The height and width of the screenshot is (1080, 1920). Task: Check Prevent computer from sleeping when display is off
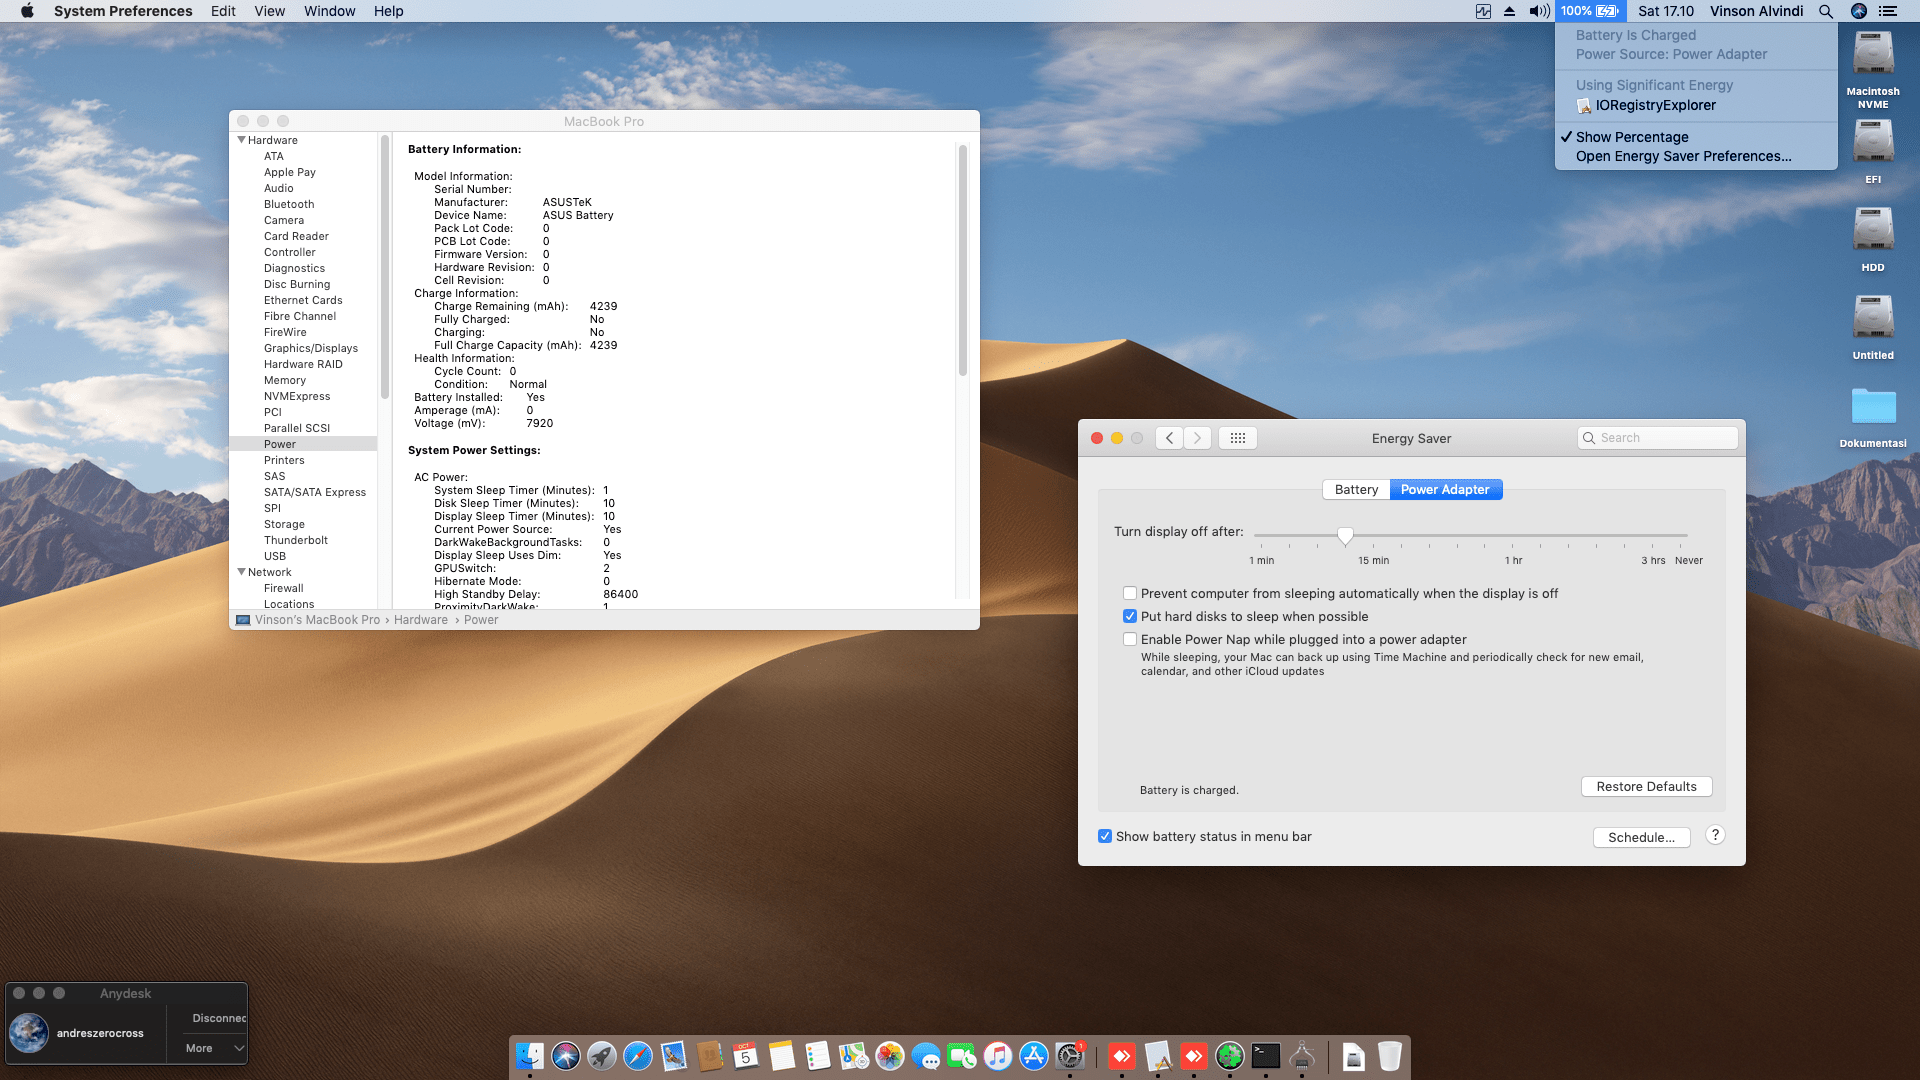tap(1130, 593)
